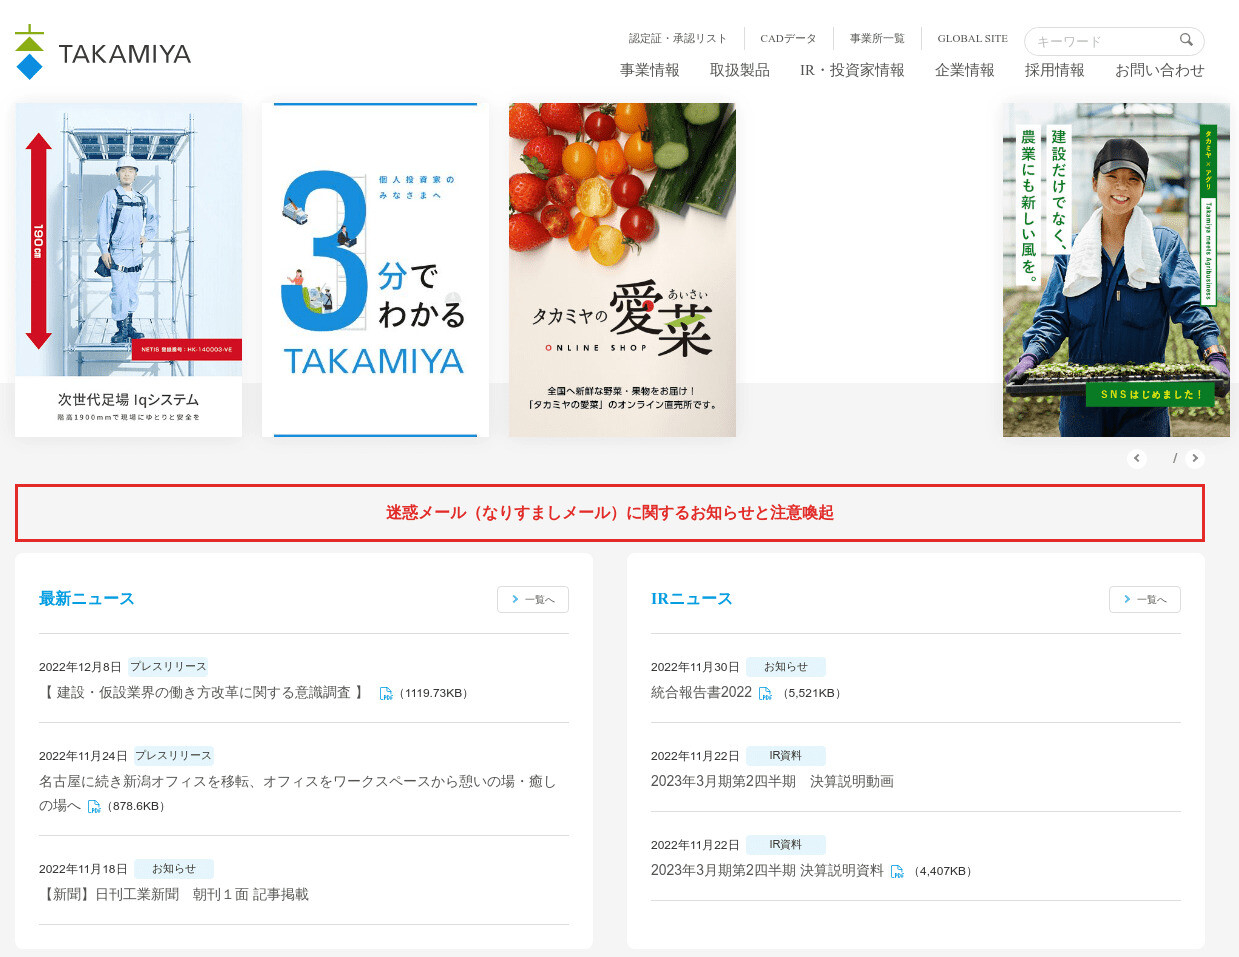Open 迷惑メール notice banner

pos(610,513)
